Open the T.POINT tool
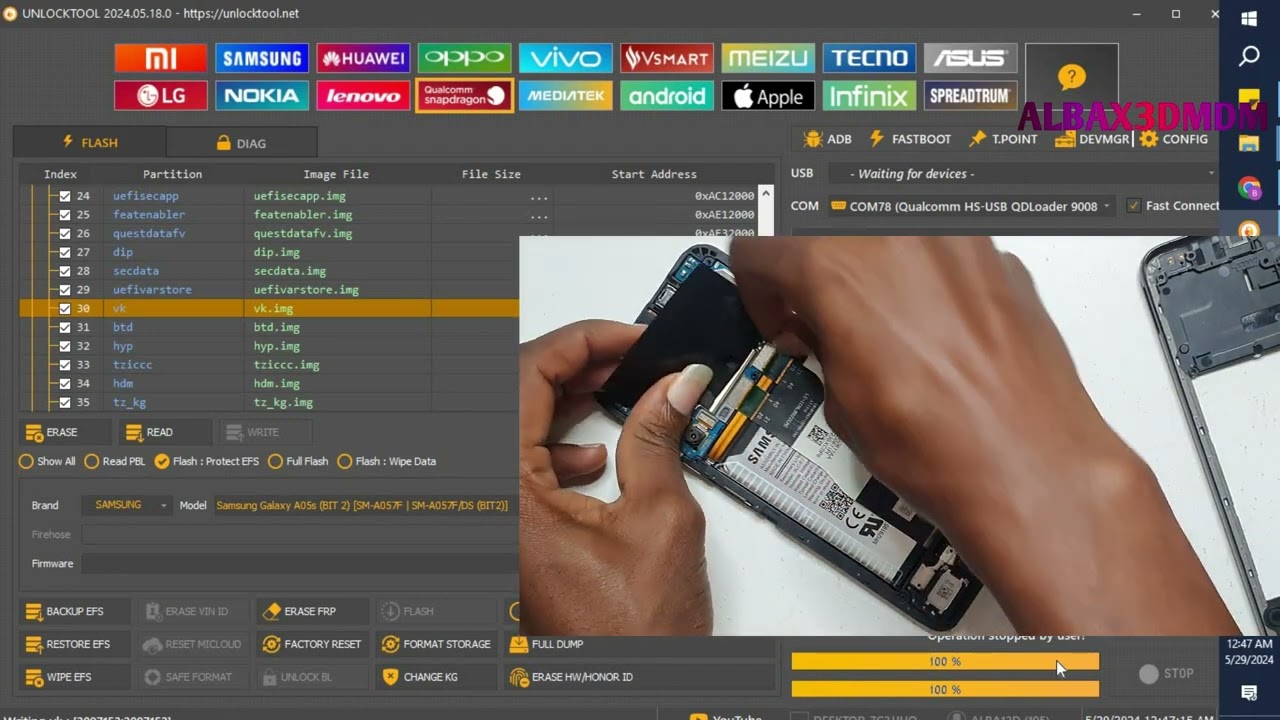The width and height of the screenshot is (1280, 720). click(x=1003, y=139)
